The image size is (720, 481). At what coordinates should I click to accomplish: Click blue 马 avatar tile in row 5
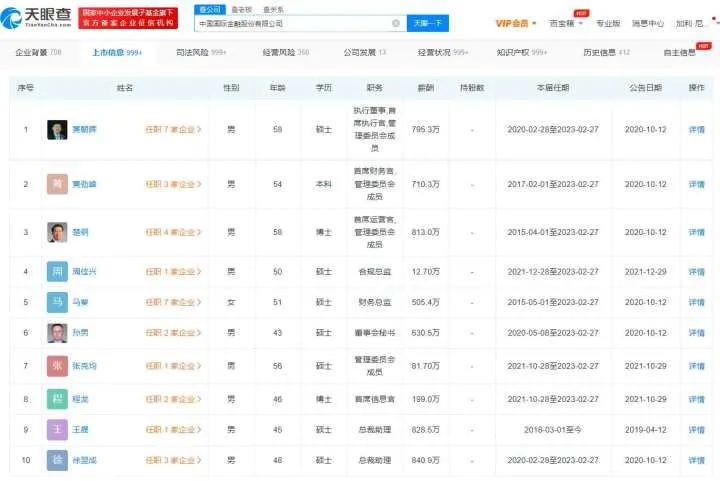(x=57, y=302)
